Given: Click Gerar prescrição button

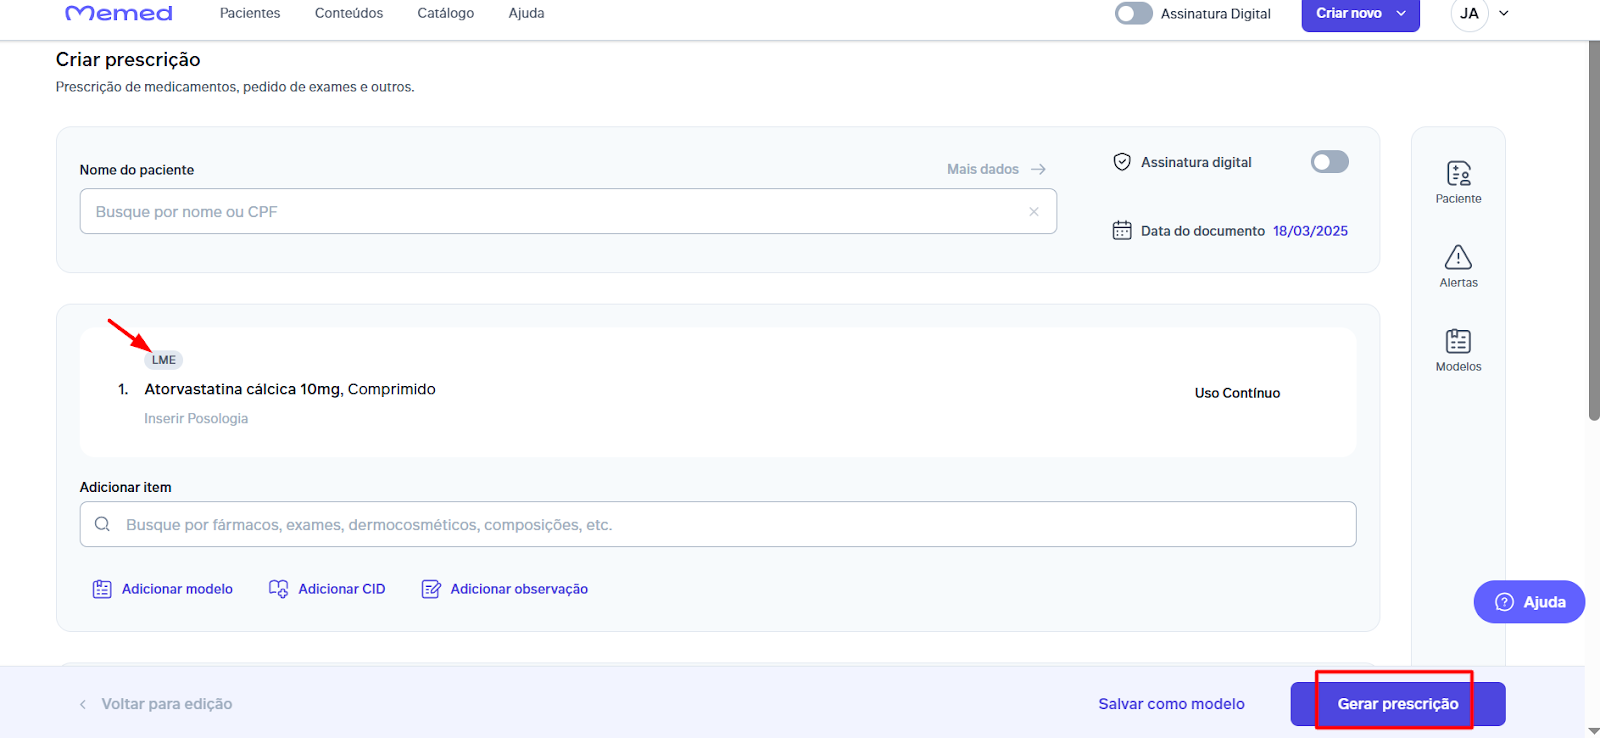Looking at the screenshot, I should coord(1398,704).
